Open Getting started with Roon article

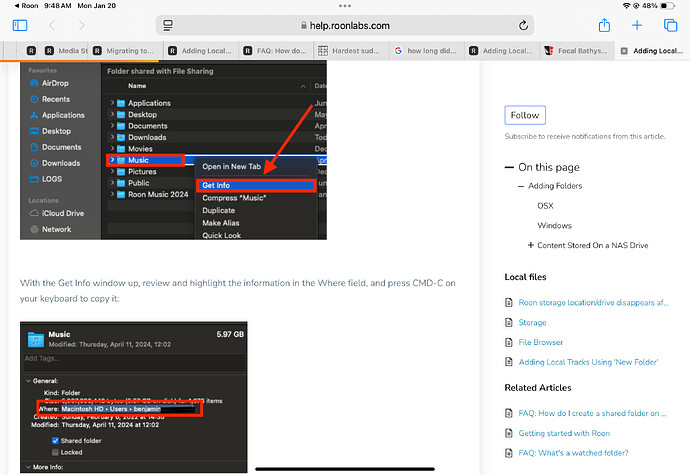(x=564, y=433)
